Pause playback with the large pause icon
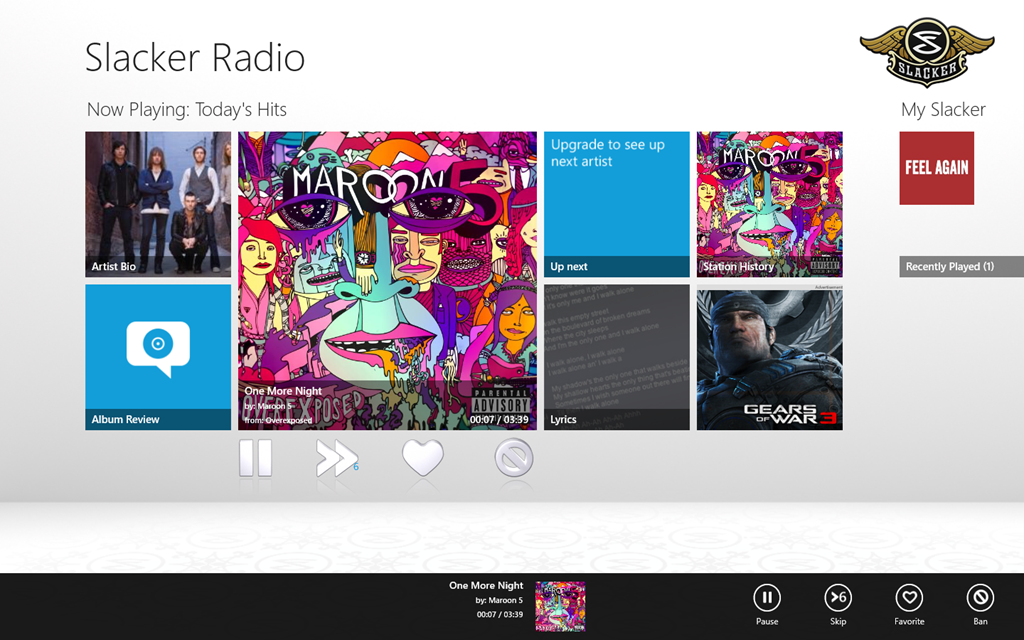 point(255,458)
